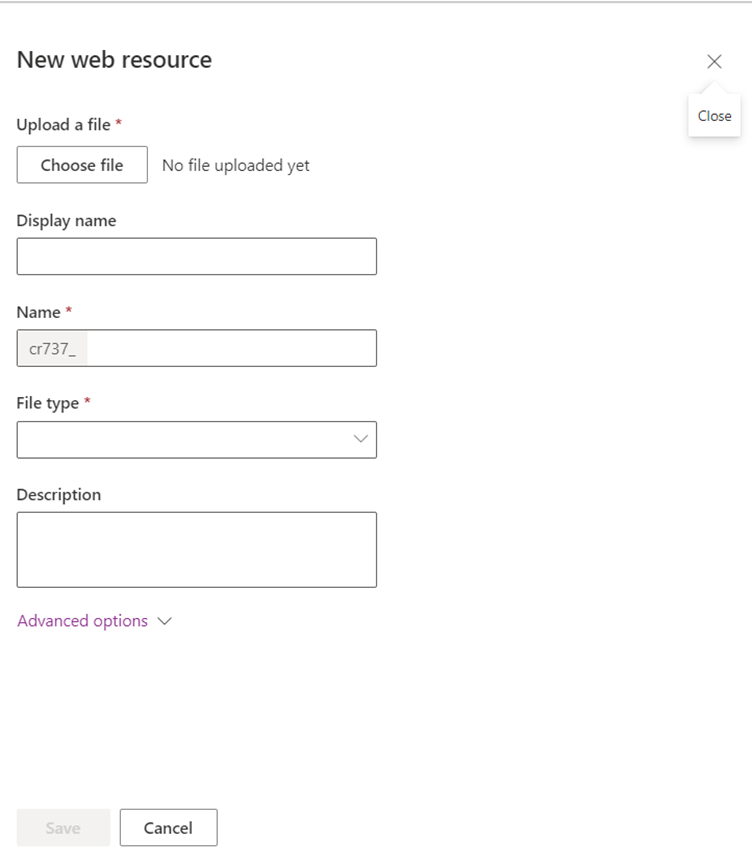
Task: Open the File type dropdown chevron
Action: (x=360, y=439)
